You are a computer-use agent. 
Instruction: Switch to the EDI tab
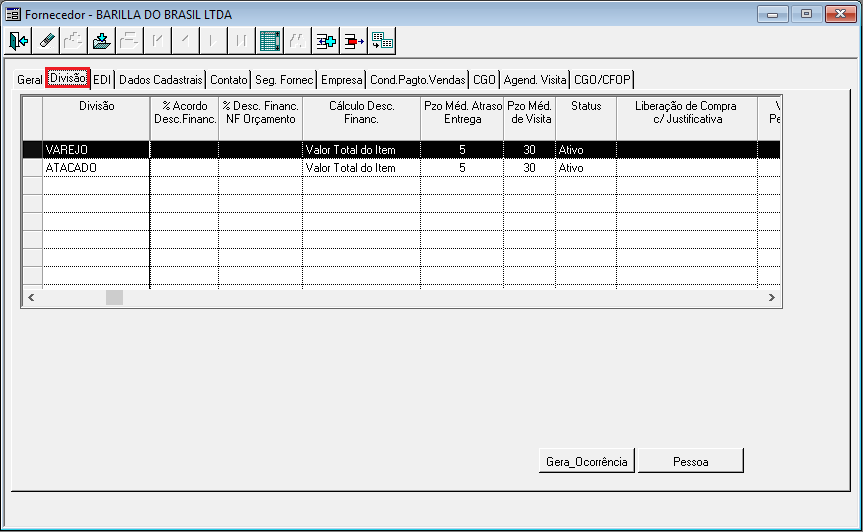(102, 80)
